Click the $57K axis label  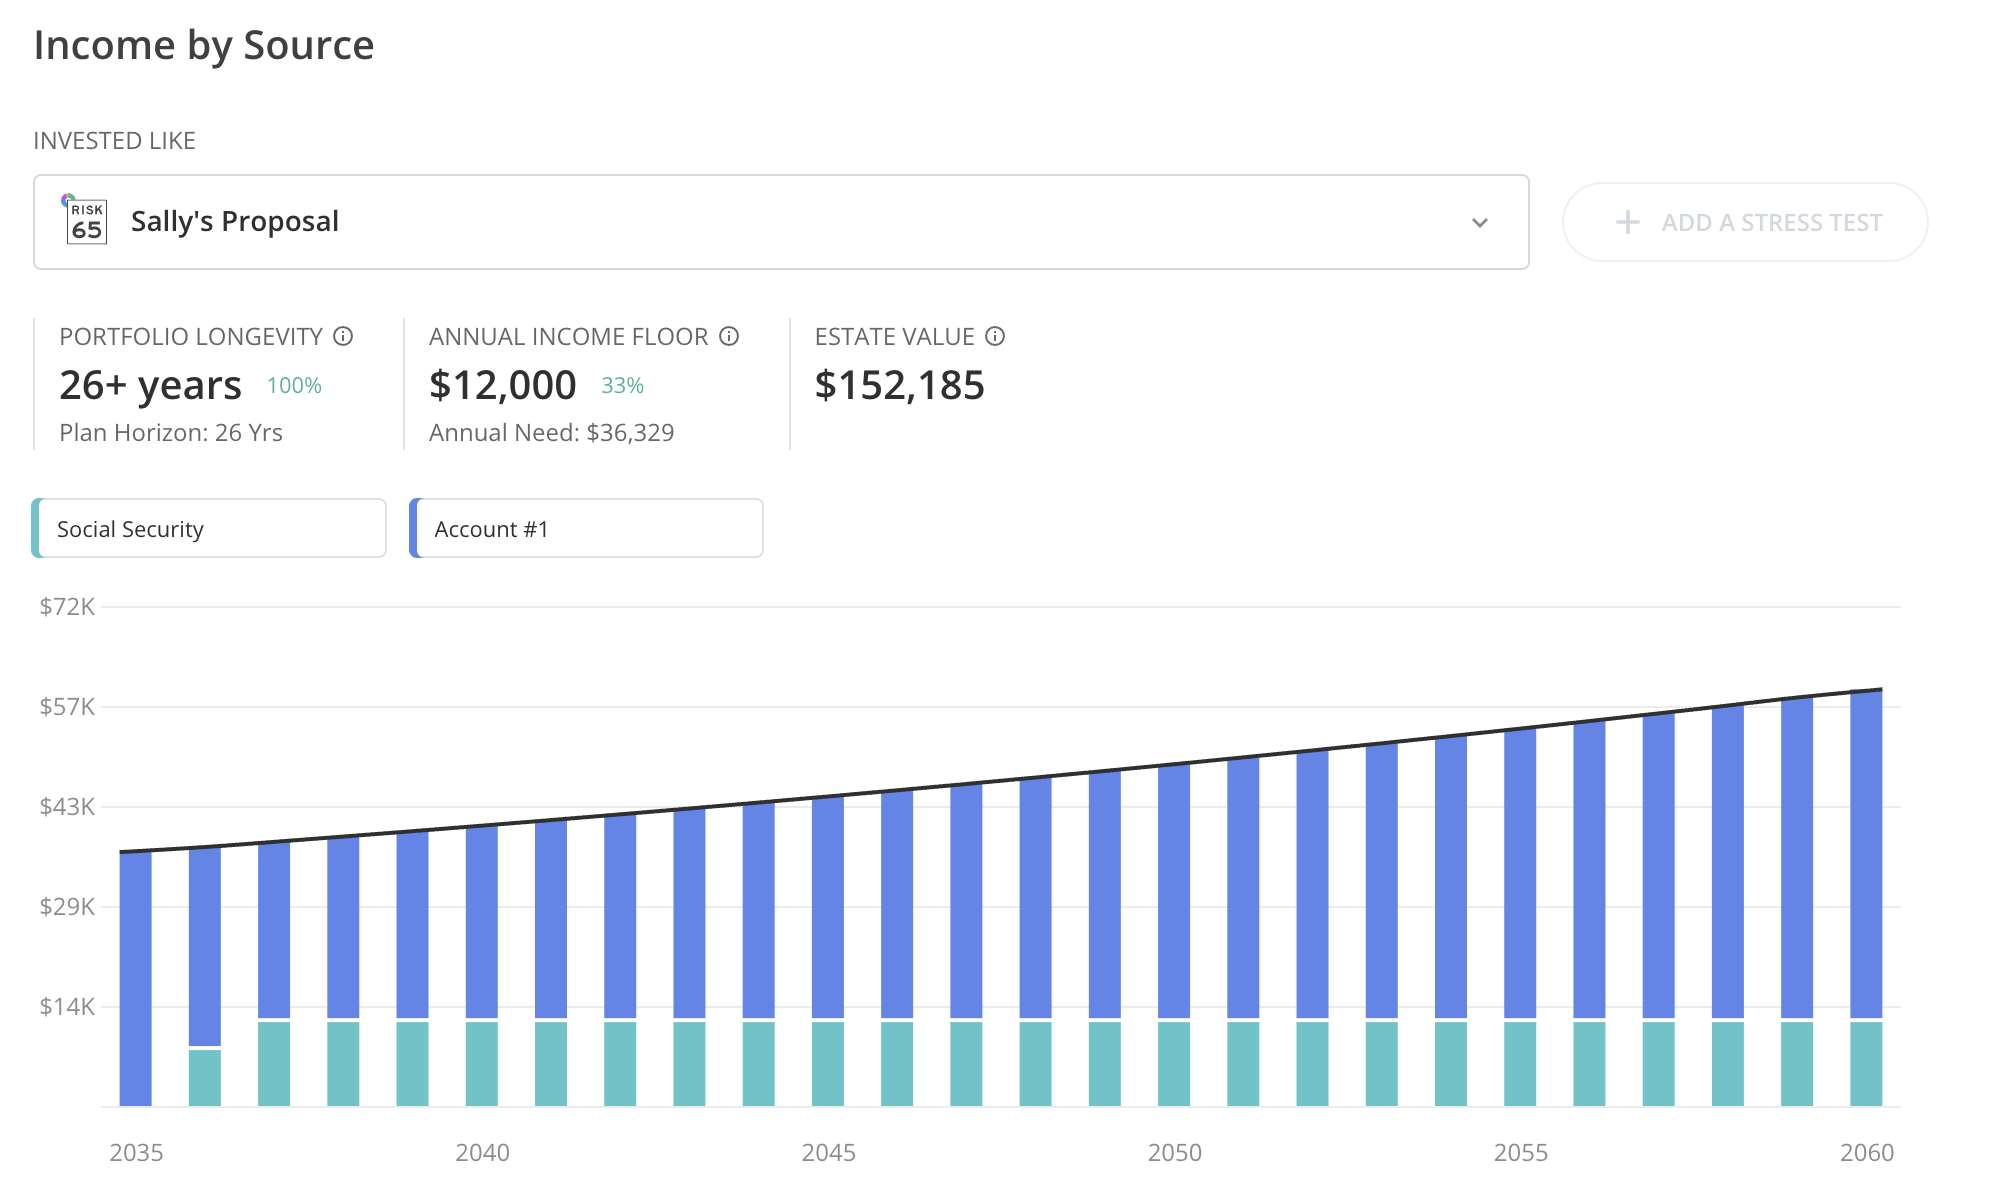(67, 707)
